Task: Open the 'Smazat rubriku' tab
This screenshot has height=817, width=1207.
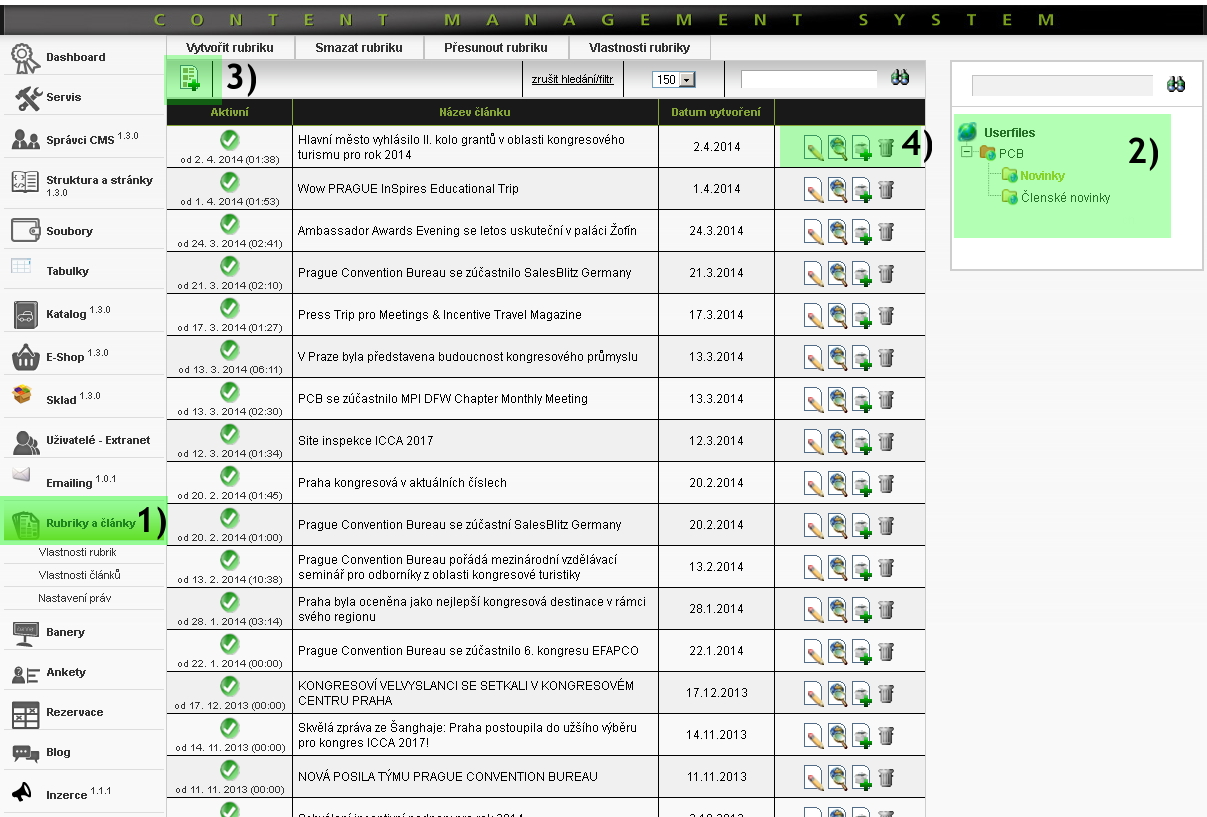Action: (359, 47)
